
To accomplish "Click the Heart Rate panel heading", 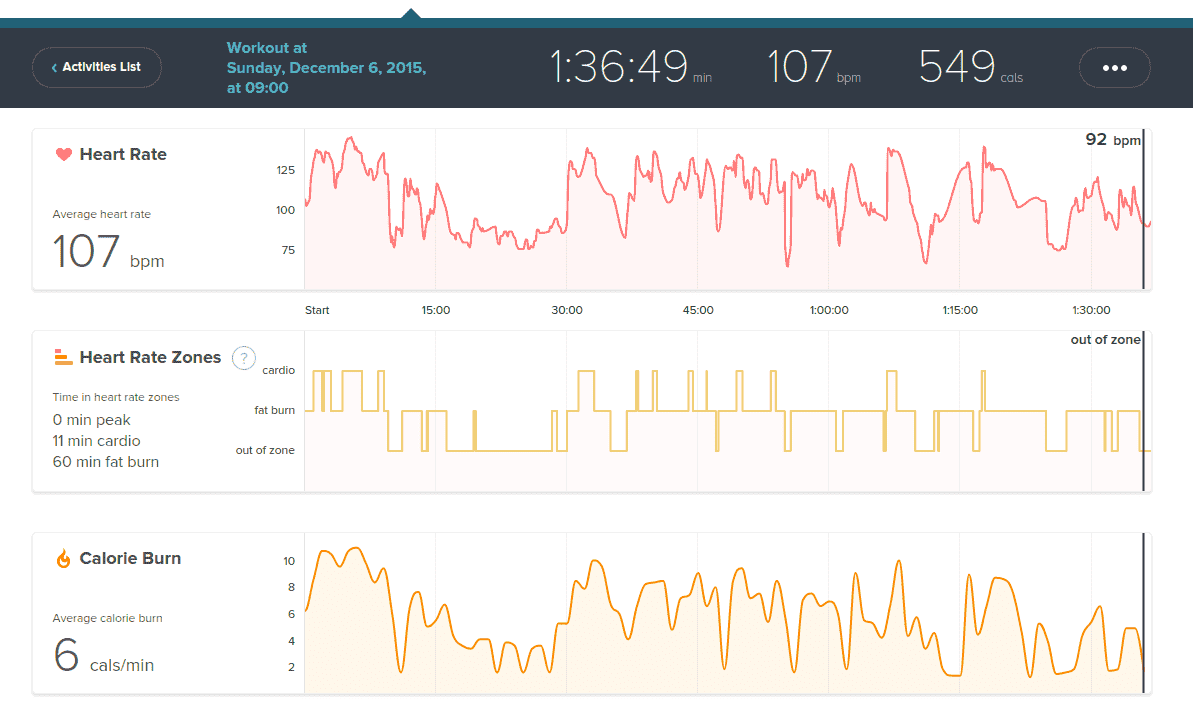I will (x=123, y=155).
